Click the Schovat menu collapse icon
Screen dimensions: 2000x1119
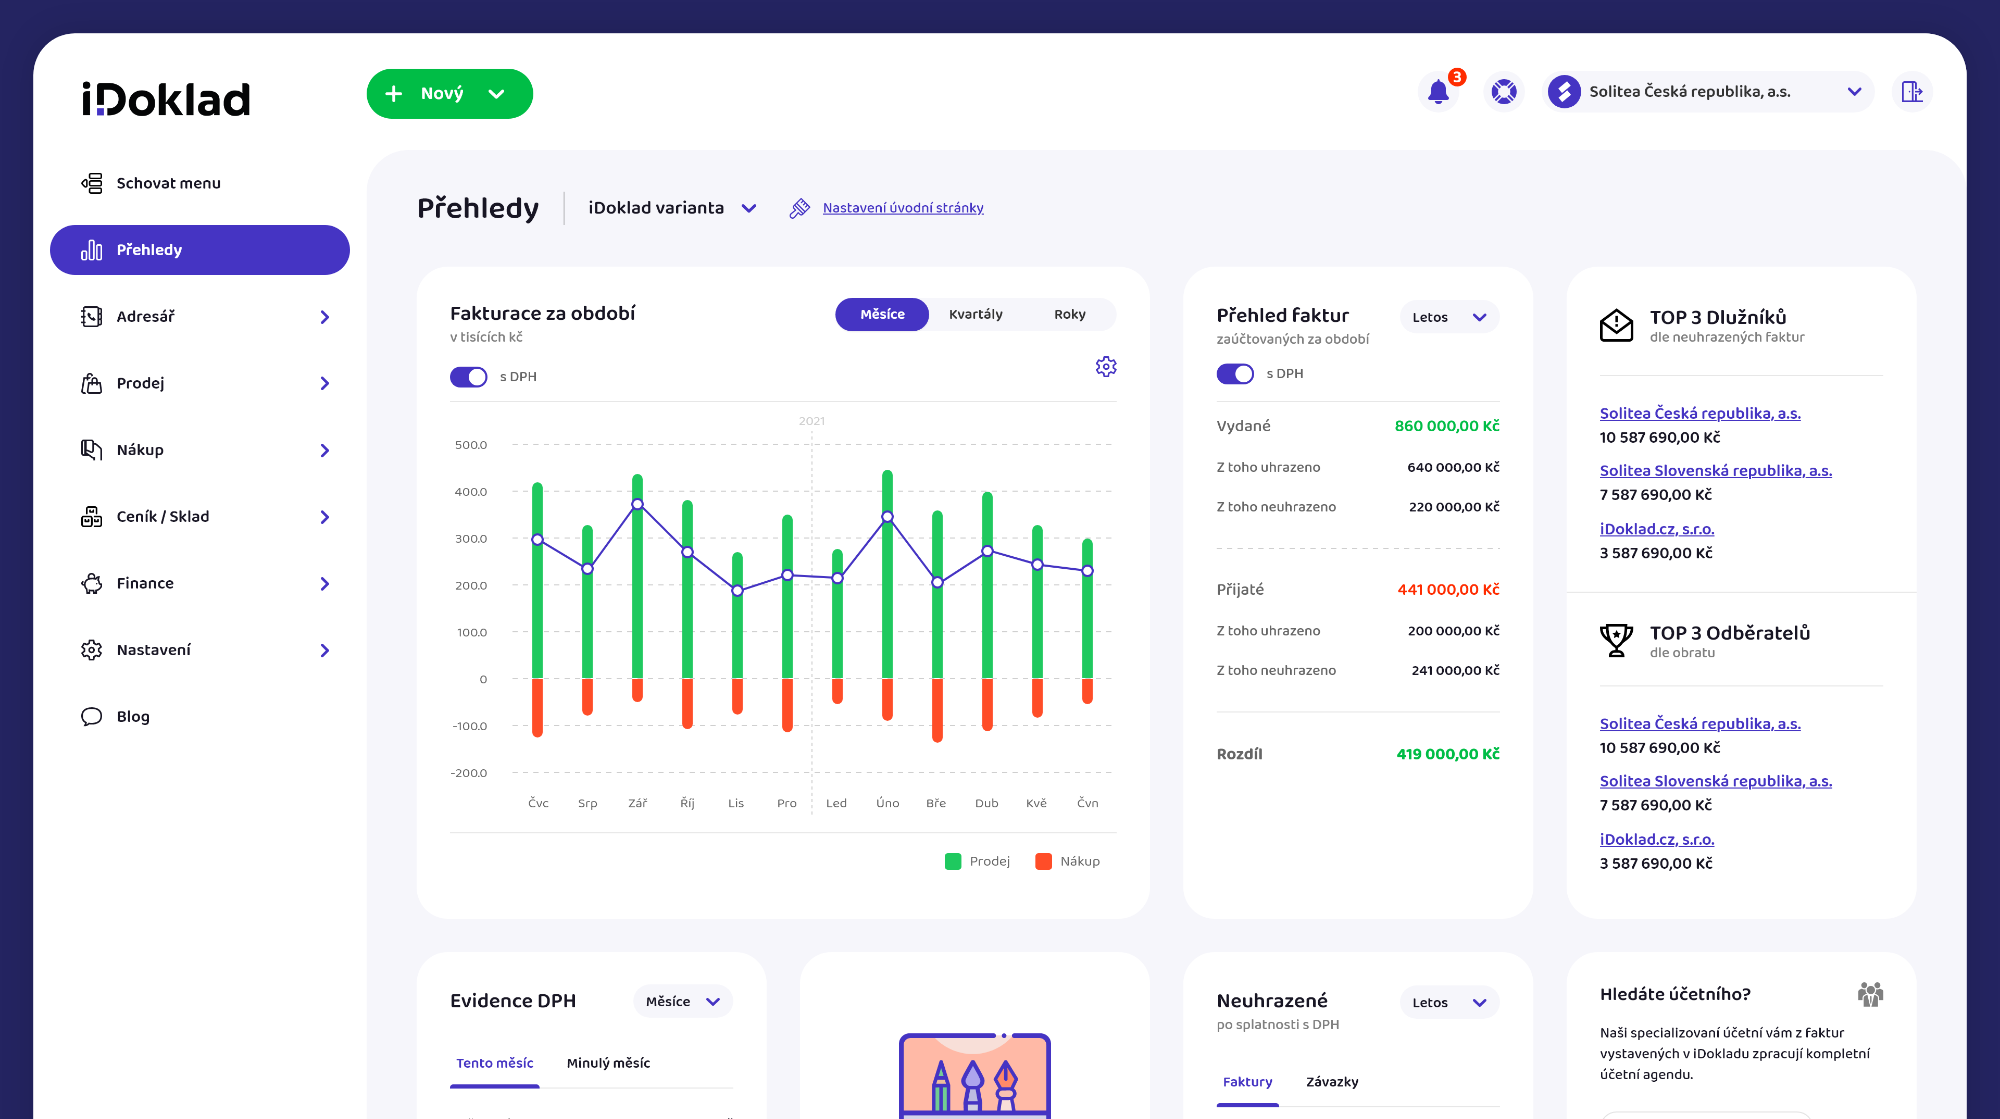point(92,183)
